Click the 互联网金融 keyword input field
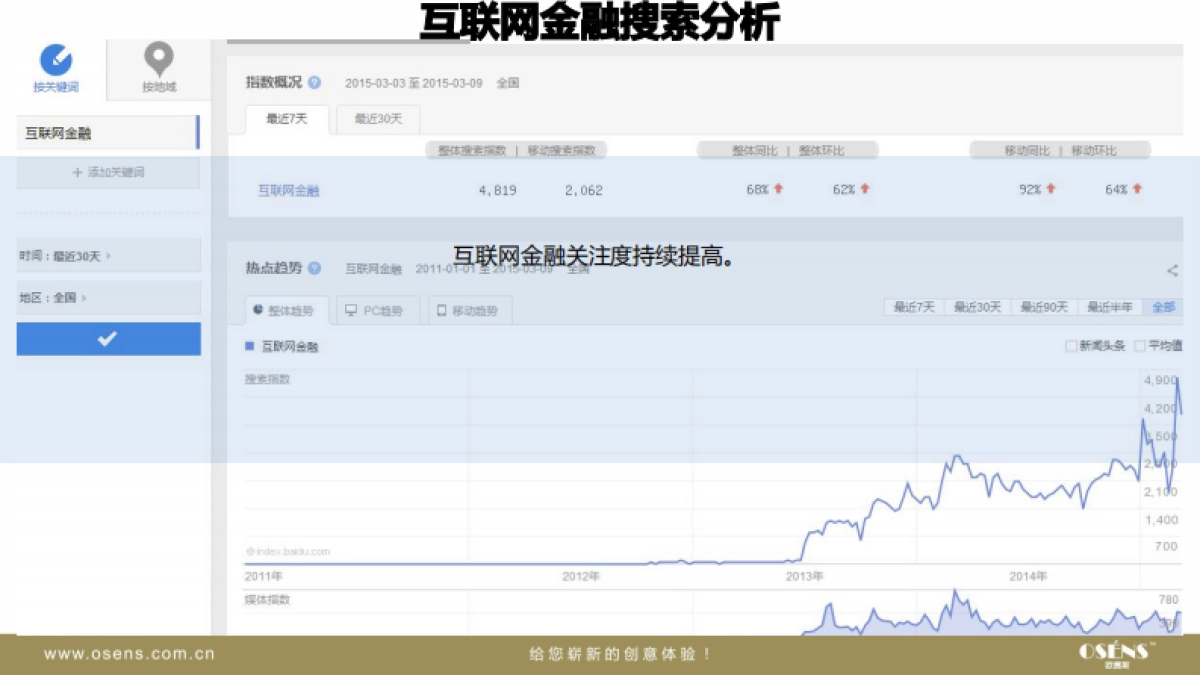Viewport: 1200px width, 675px height. pyautogui.click(x=108, y=132)
